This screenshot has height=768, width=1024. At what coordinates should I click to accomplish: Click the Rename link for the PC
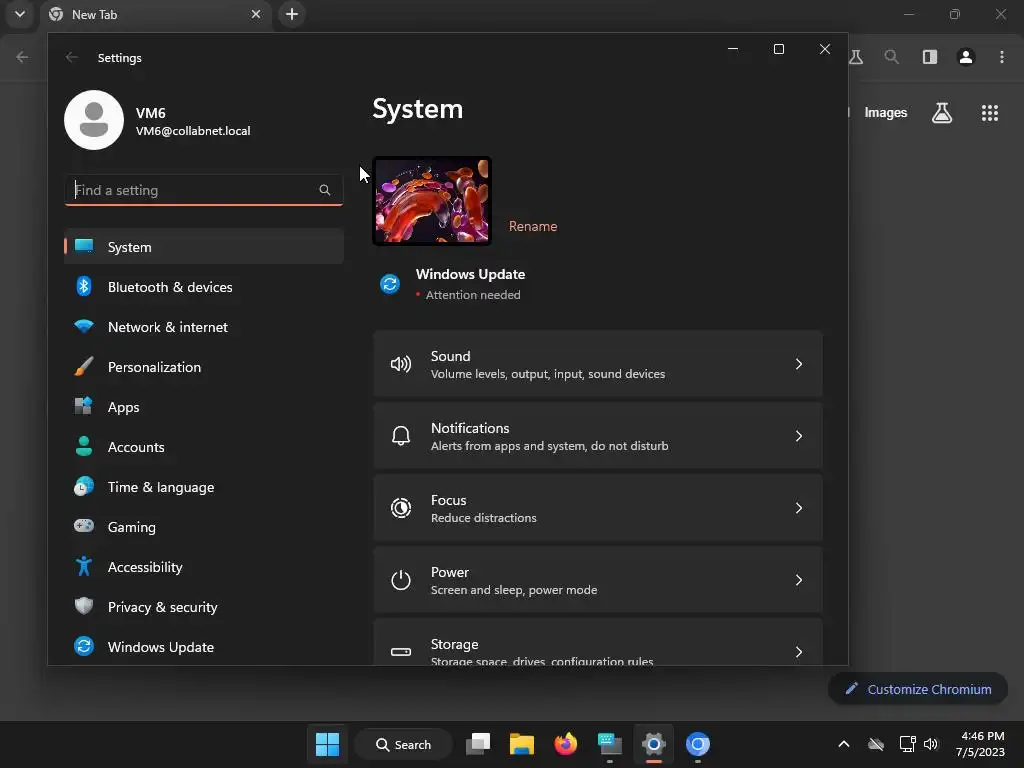point(533,226)
